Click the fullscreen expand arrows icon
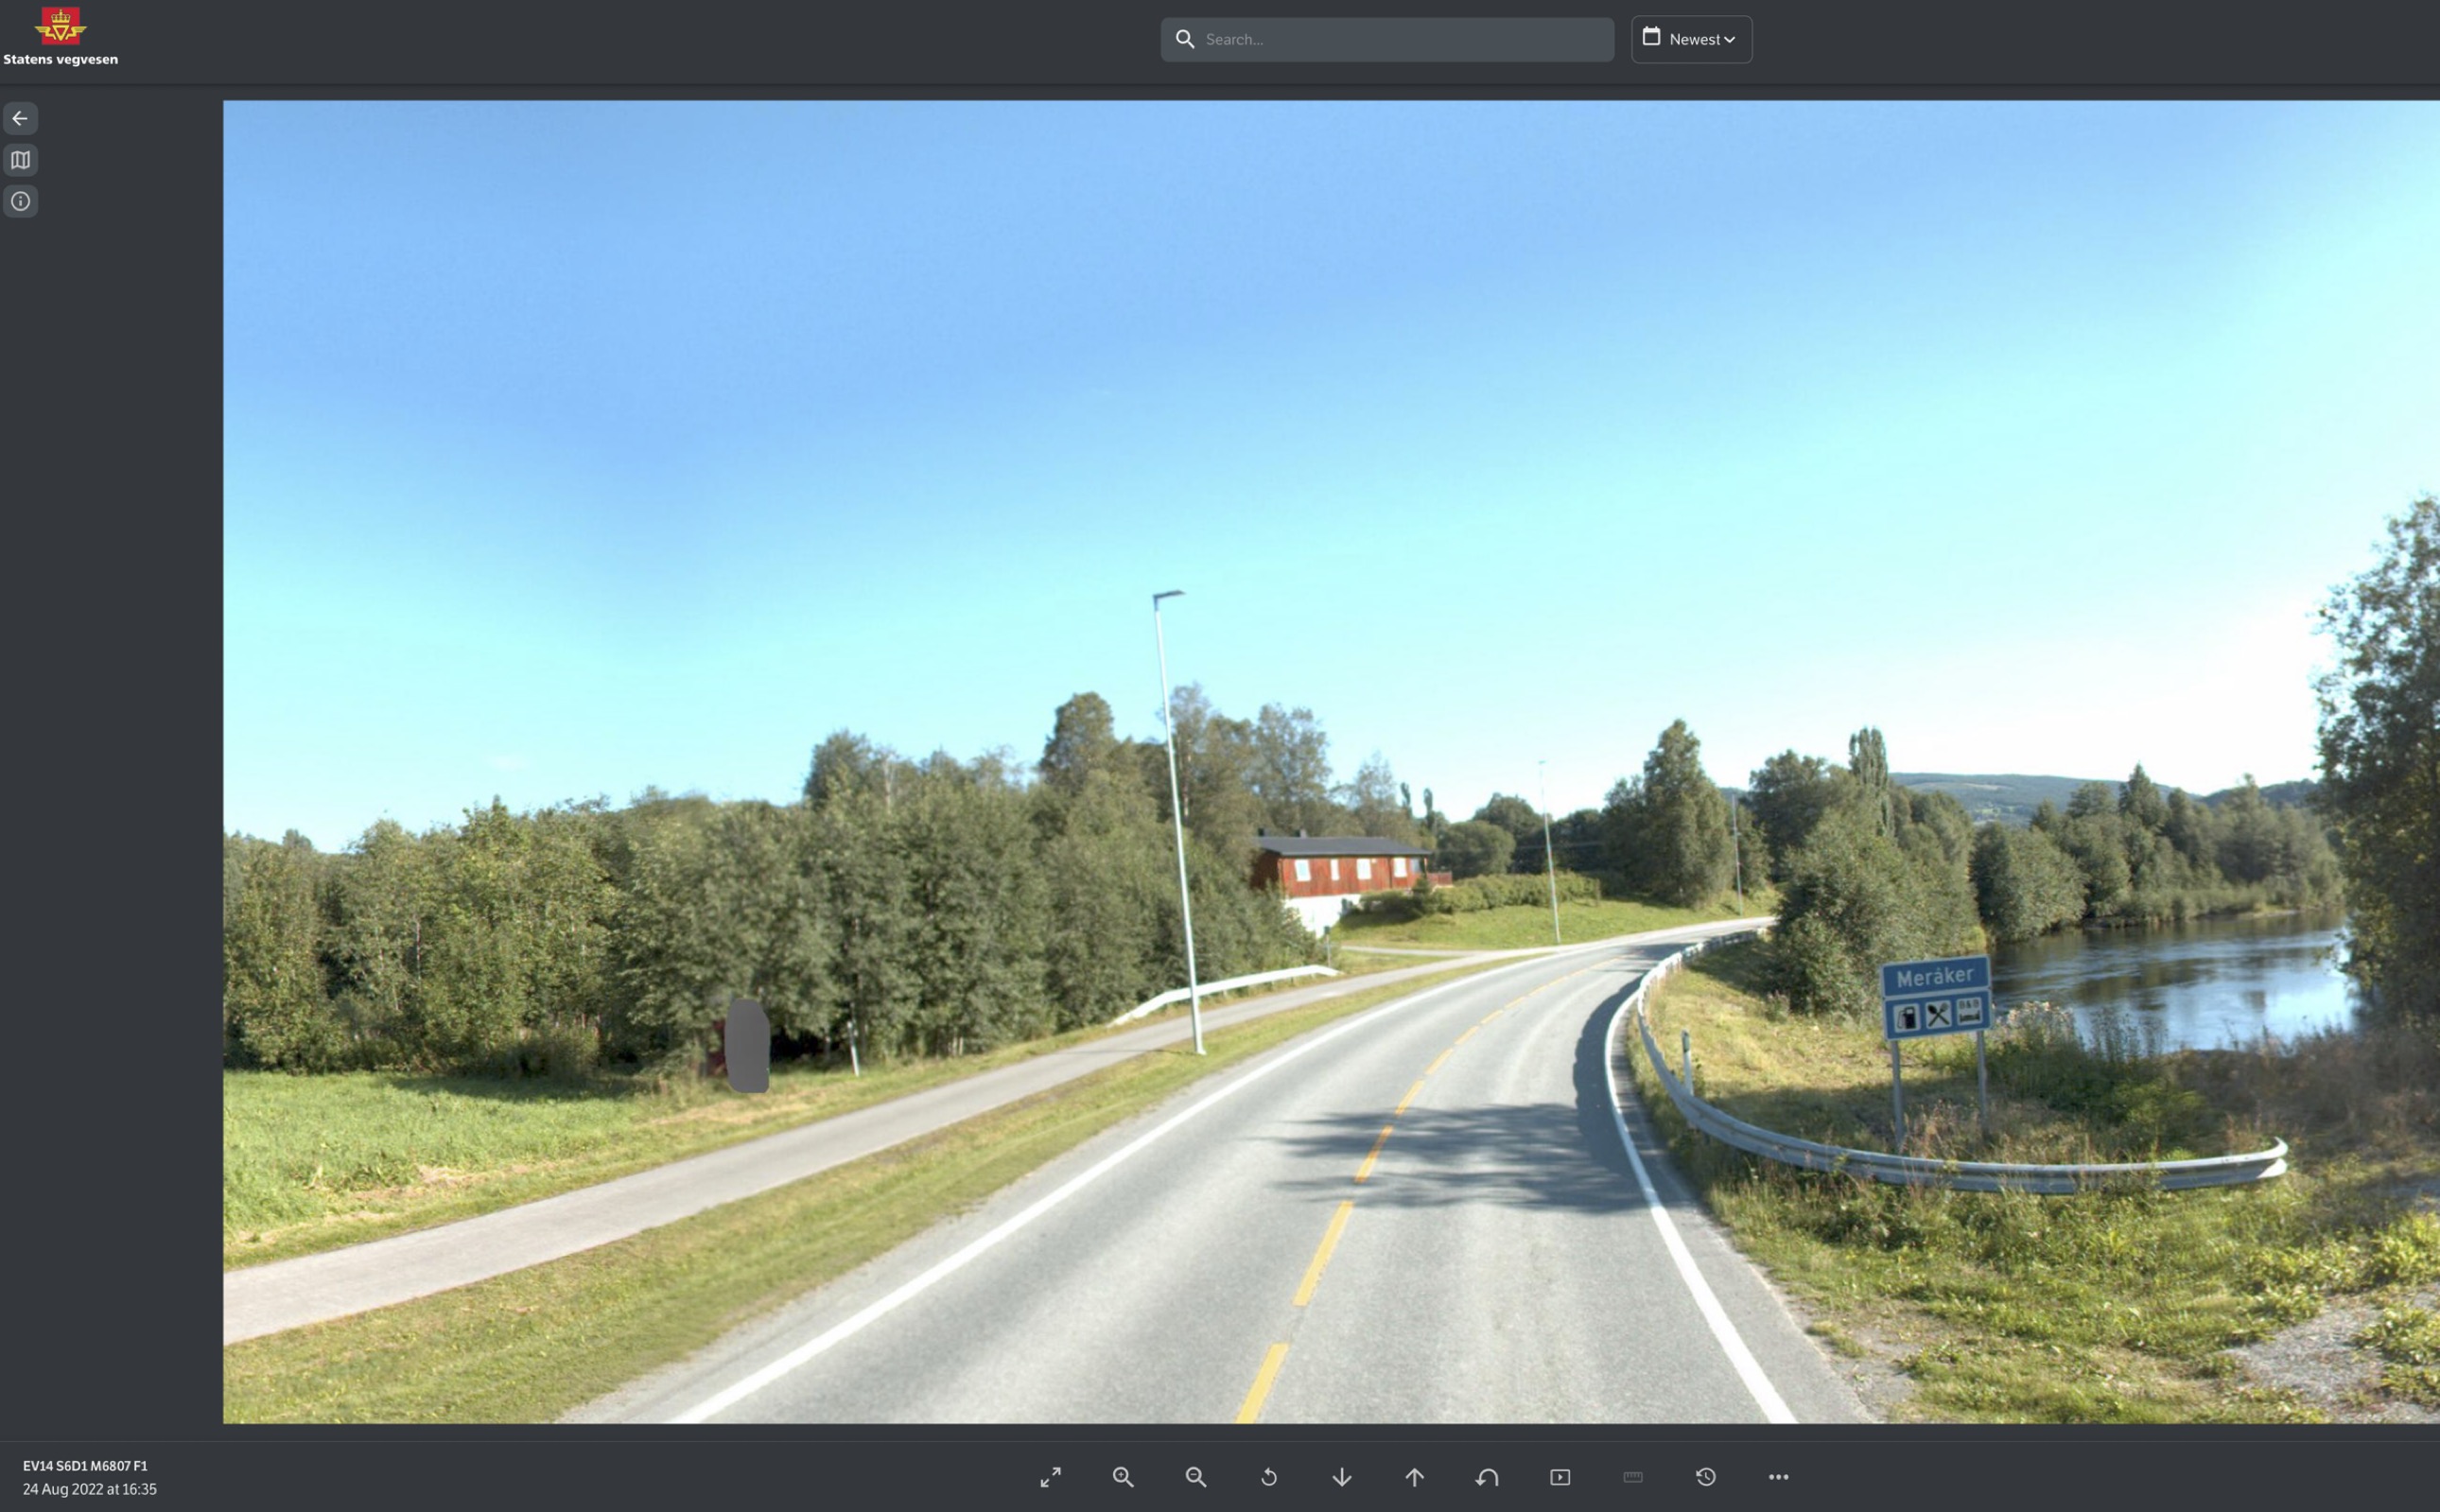 (1050, 1477)
